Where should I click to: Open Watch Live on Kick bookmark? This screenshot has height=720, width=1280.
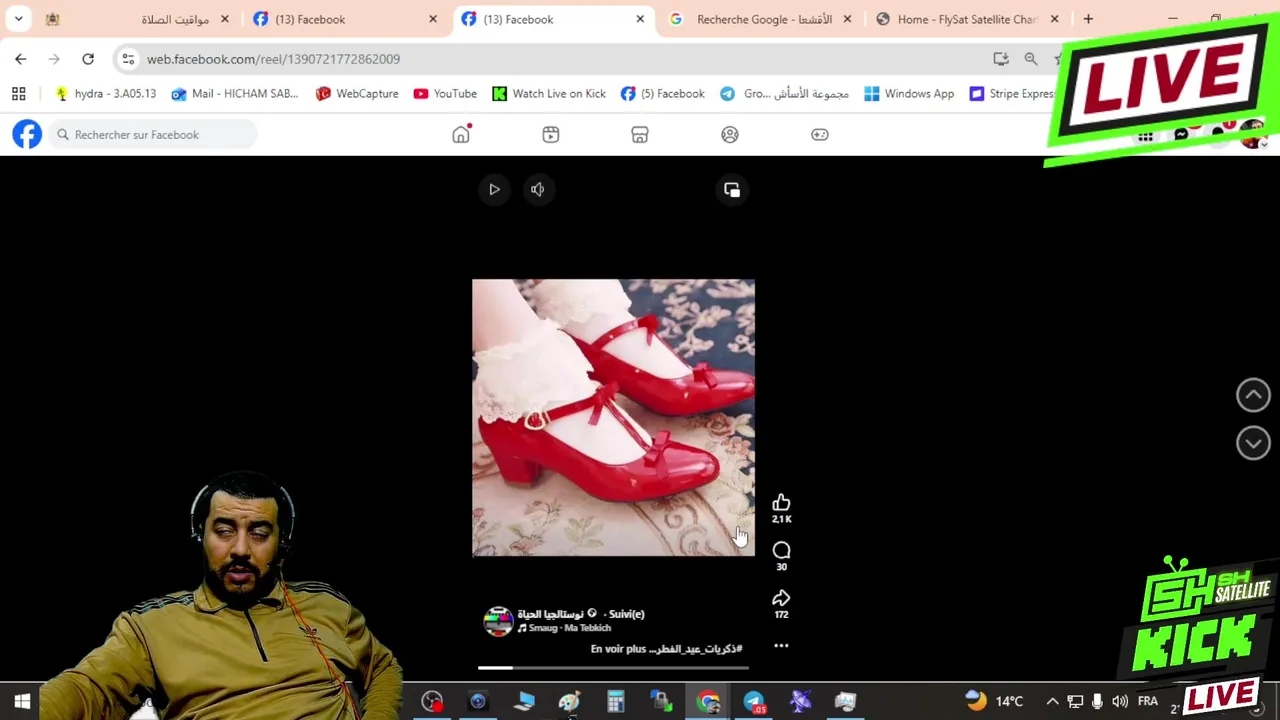tap(549, 94)
